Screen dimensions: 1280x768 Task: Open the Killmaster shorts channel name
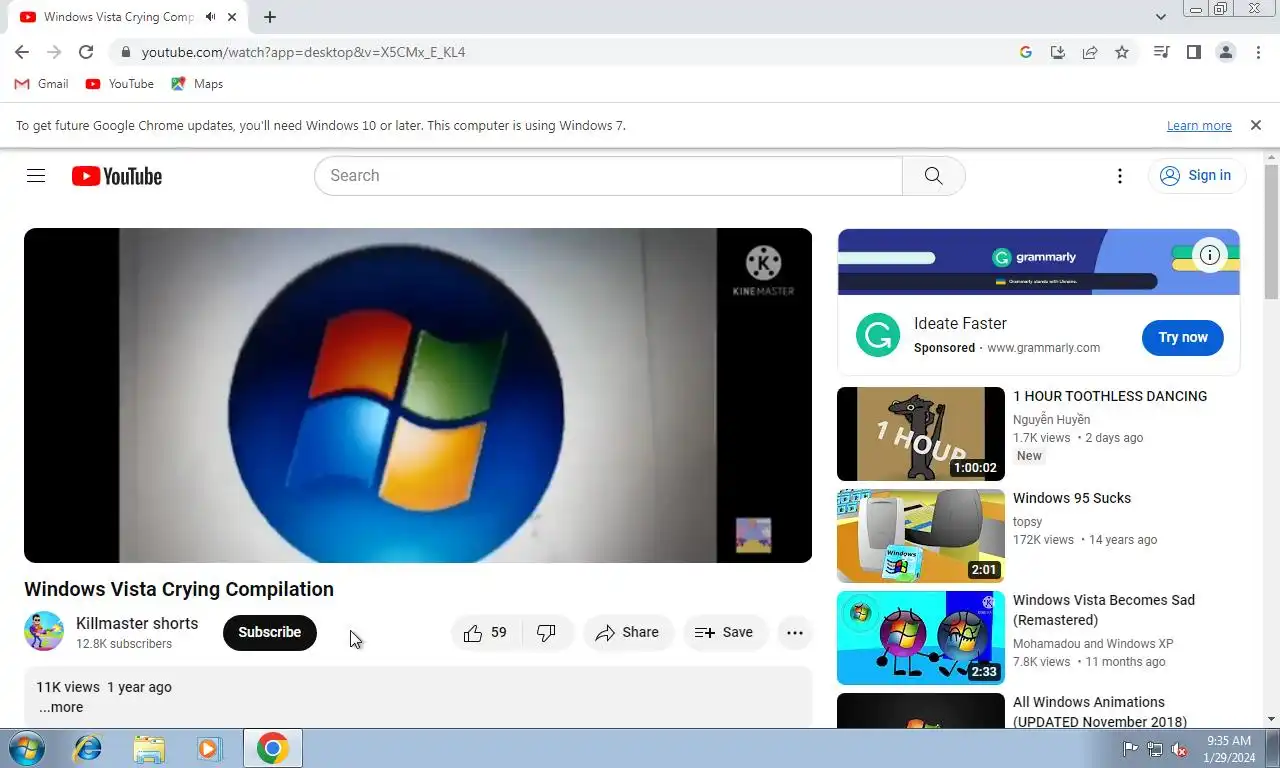point(137,623)
